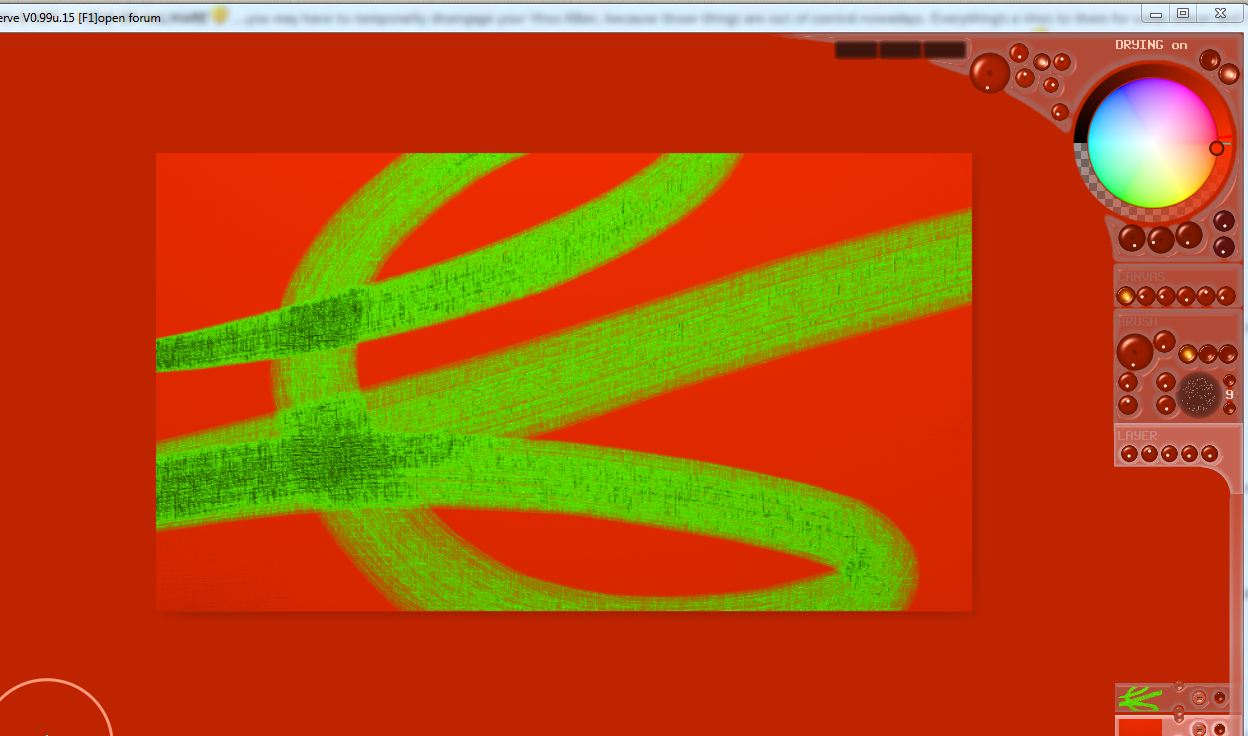Increase the brush number above the 9
This screenshot has width=1248, height=736.
[x=1229, y=380]
